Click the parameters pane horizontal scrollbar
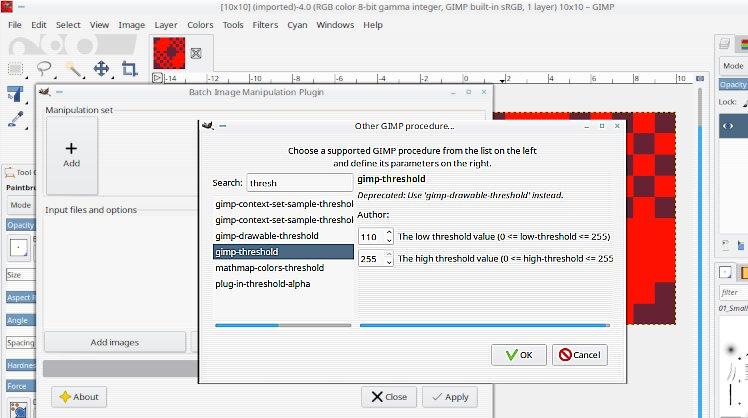 point(485,325)
